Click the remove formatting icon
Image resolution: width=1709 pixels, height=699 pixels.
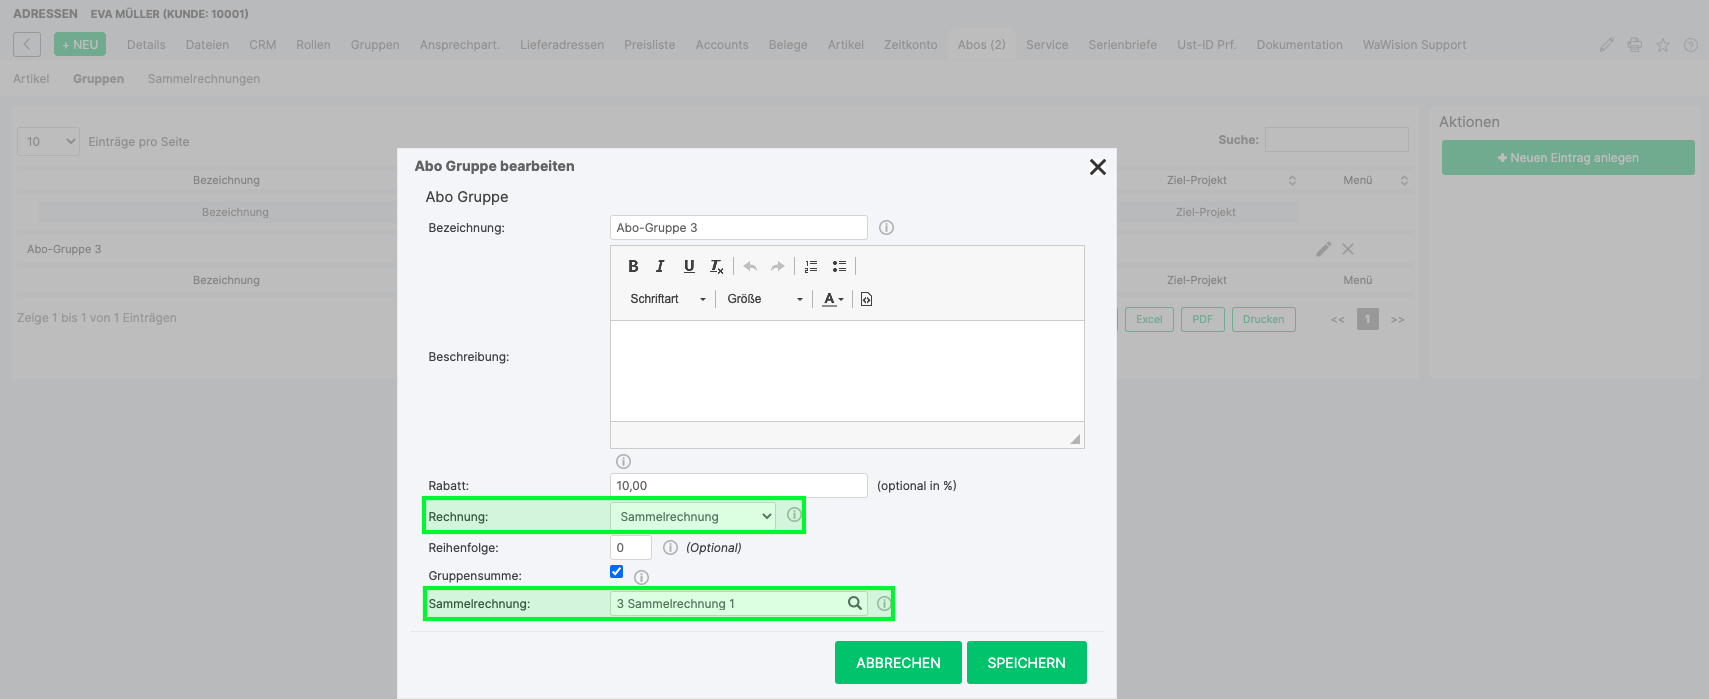[717, 266]
